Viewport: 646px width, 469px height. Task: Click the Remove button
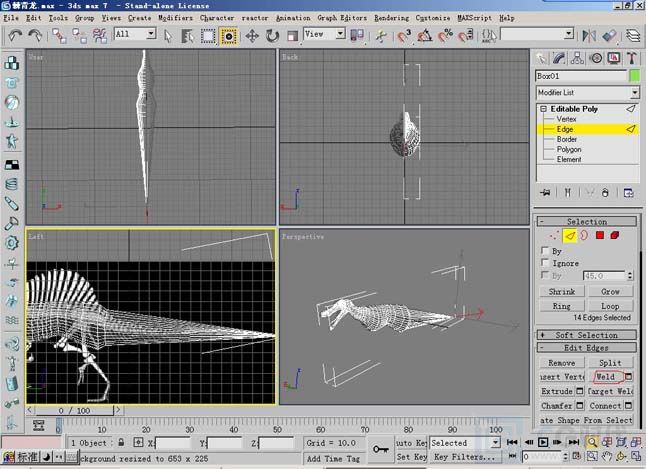pos(562,363)
